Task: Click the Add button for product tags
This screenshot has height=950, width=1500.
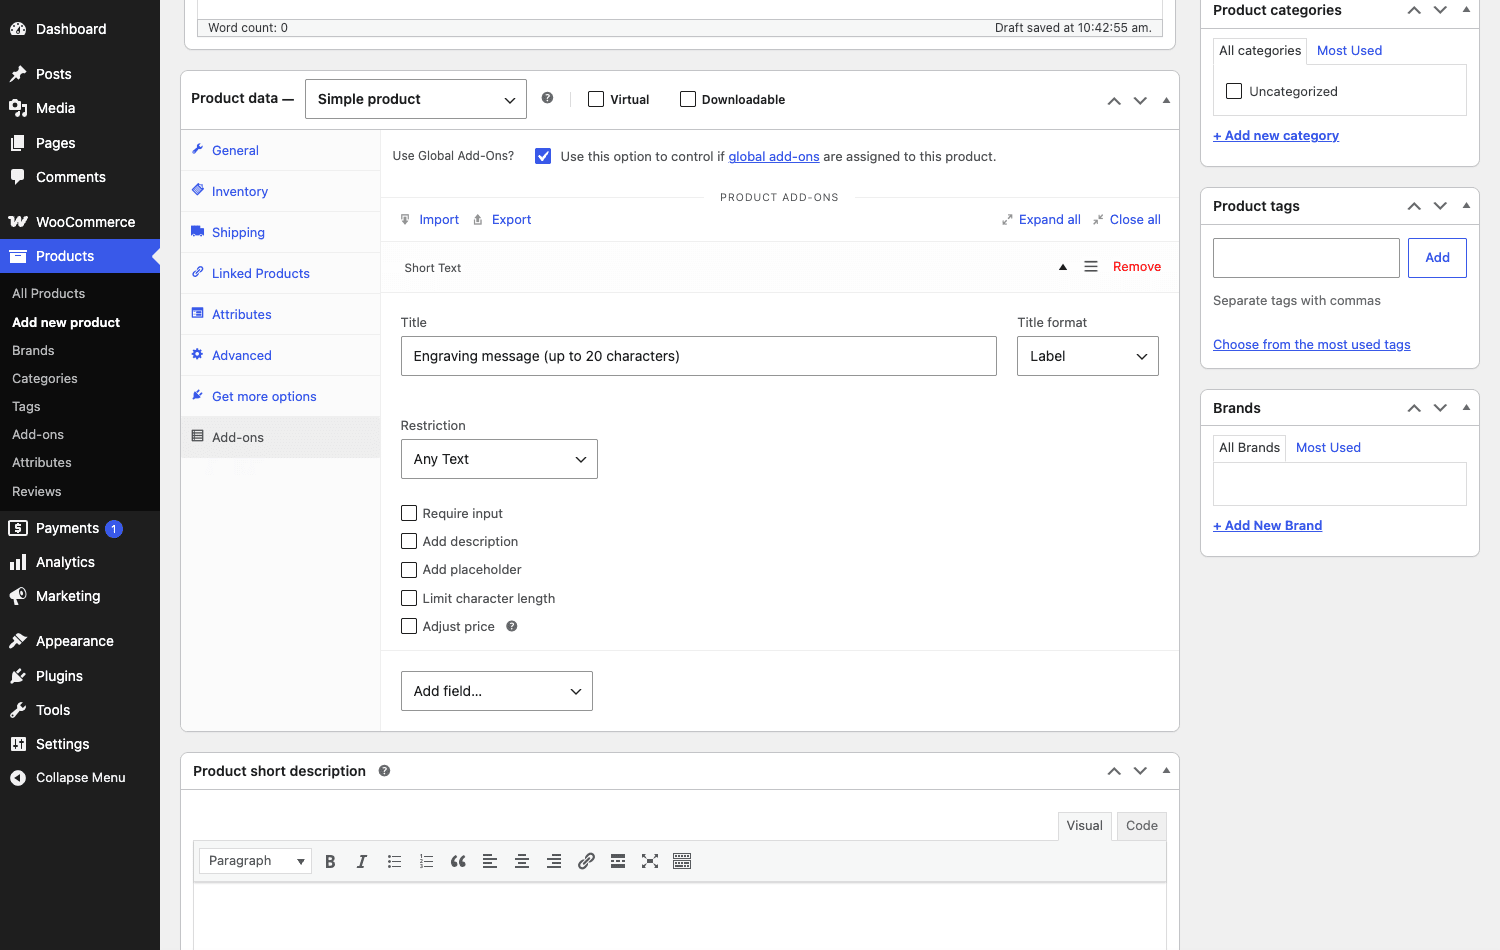Action: pos(1437,258)
